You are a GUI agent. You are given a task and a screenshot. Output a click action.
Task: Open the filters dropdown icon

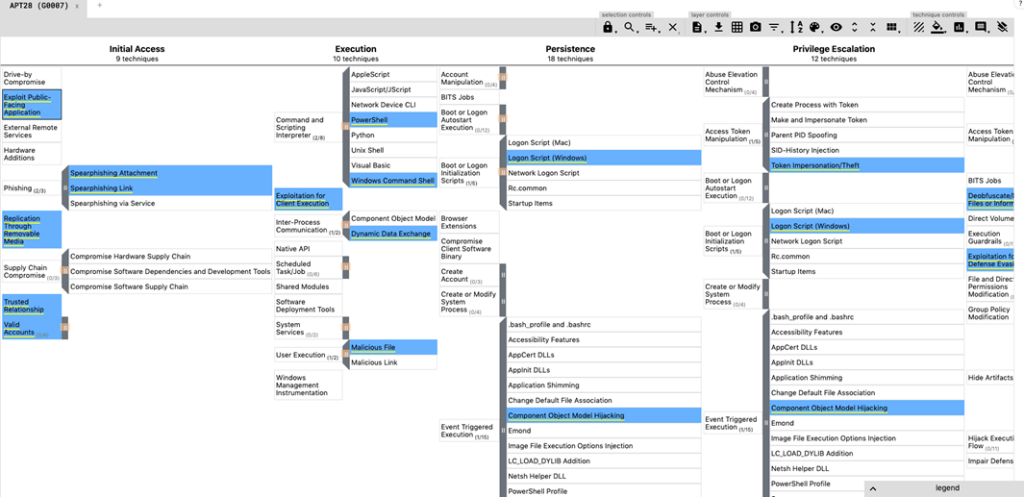(775, 27)
